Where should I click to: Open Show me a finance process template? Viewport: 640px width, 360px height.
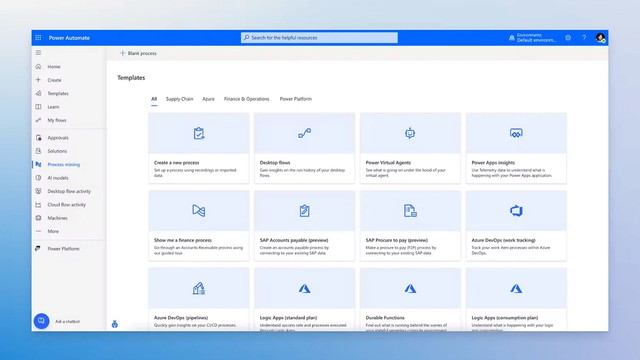[x=199, y=226]
